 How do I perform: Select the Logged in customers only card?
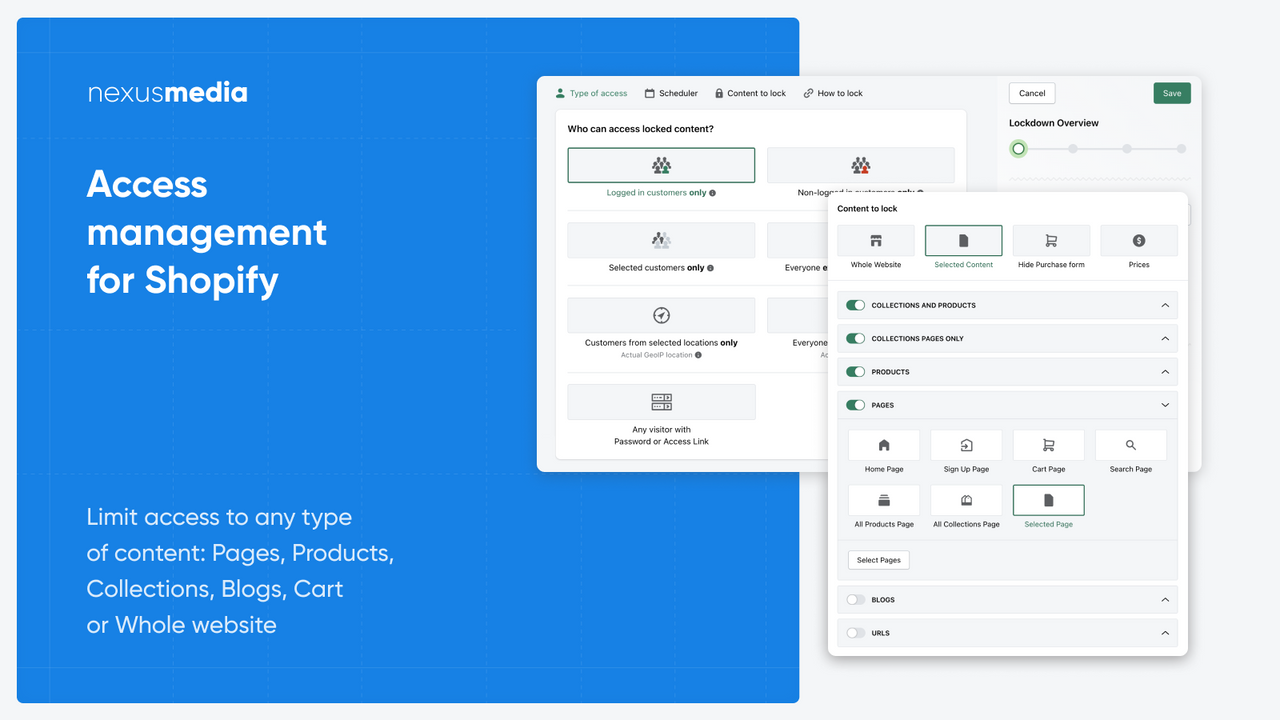tap(661, 165)
